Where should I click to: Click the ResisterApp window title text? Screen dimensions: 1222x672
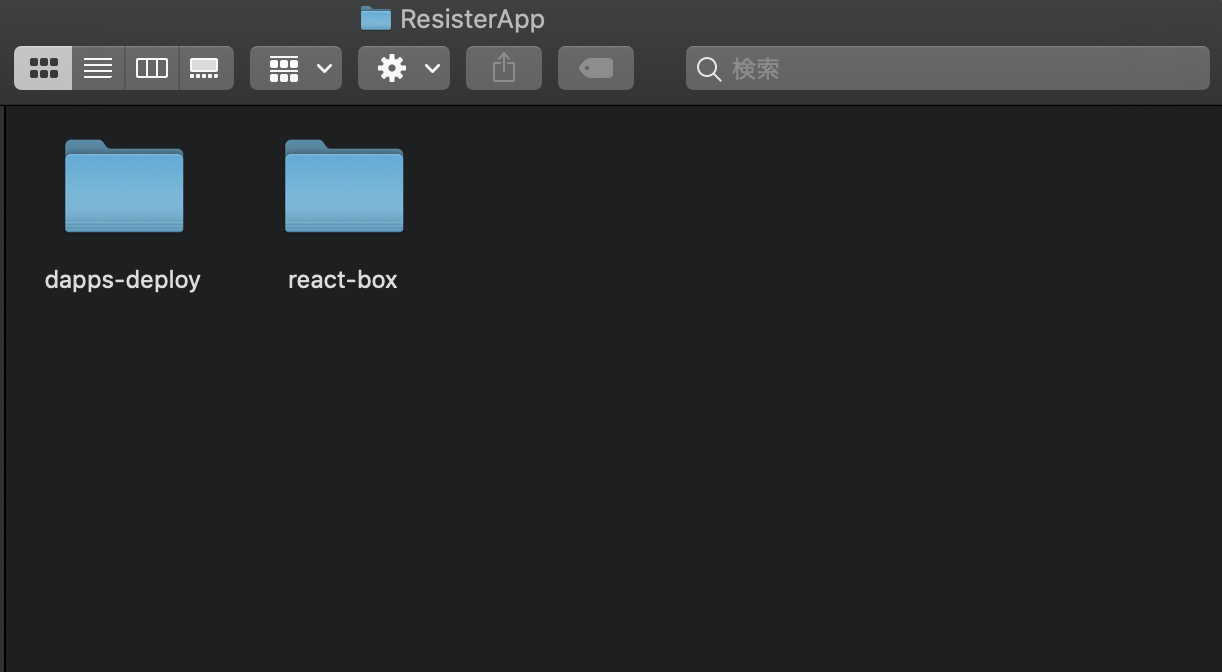(x=472, y=18)
